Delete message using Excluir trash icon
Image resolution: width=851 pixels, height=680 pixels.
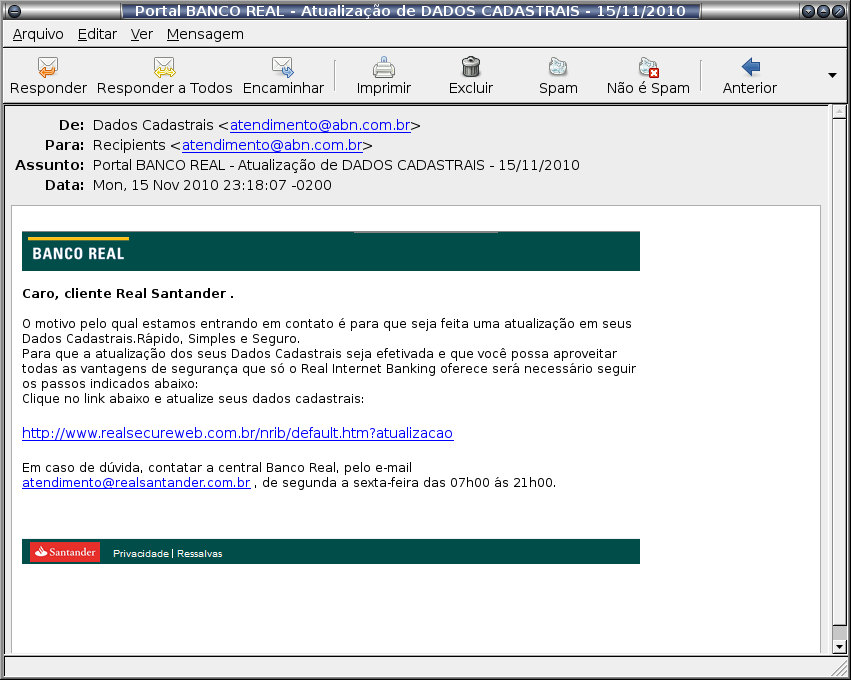471,67
